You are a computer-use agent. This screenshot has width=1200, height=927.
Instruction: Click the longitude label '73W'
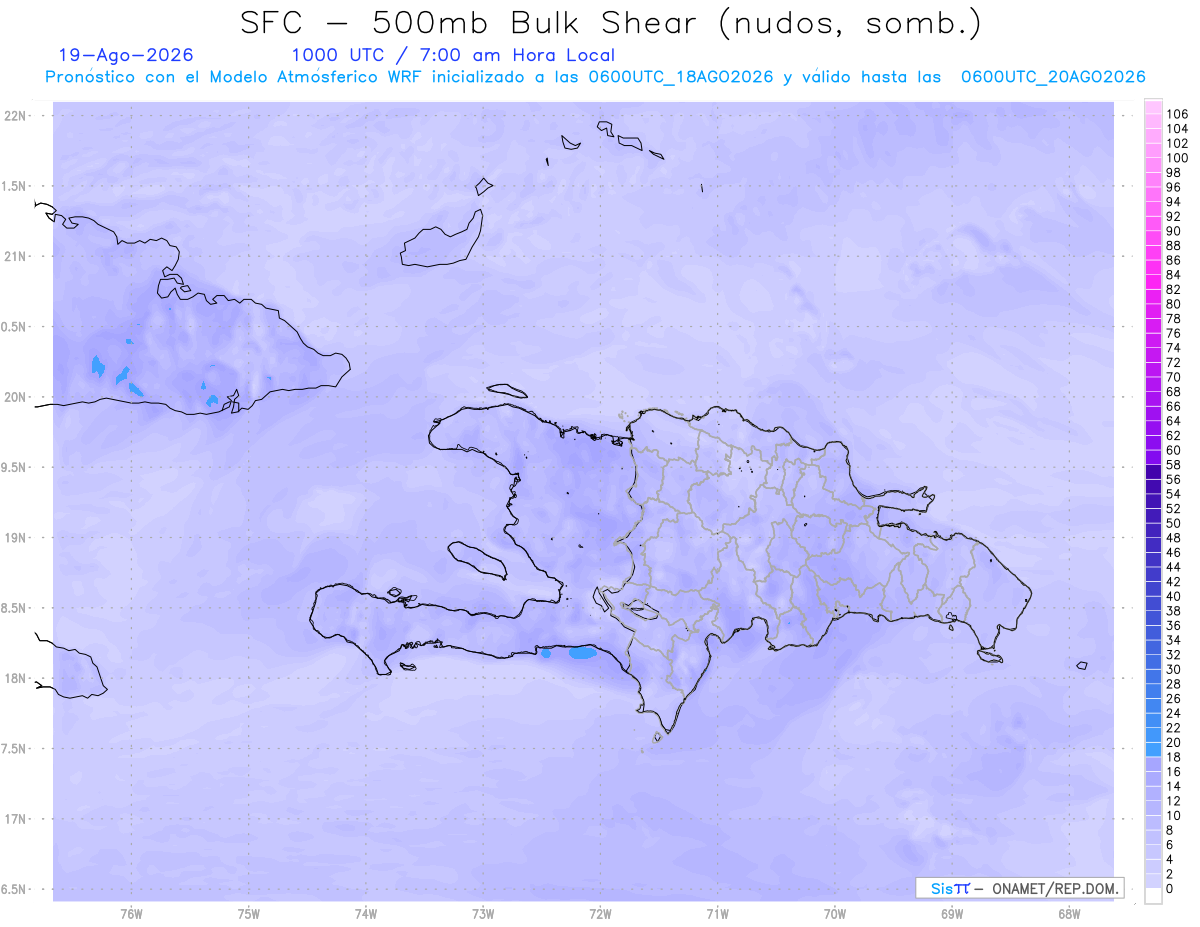coord(483,913)
